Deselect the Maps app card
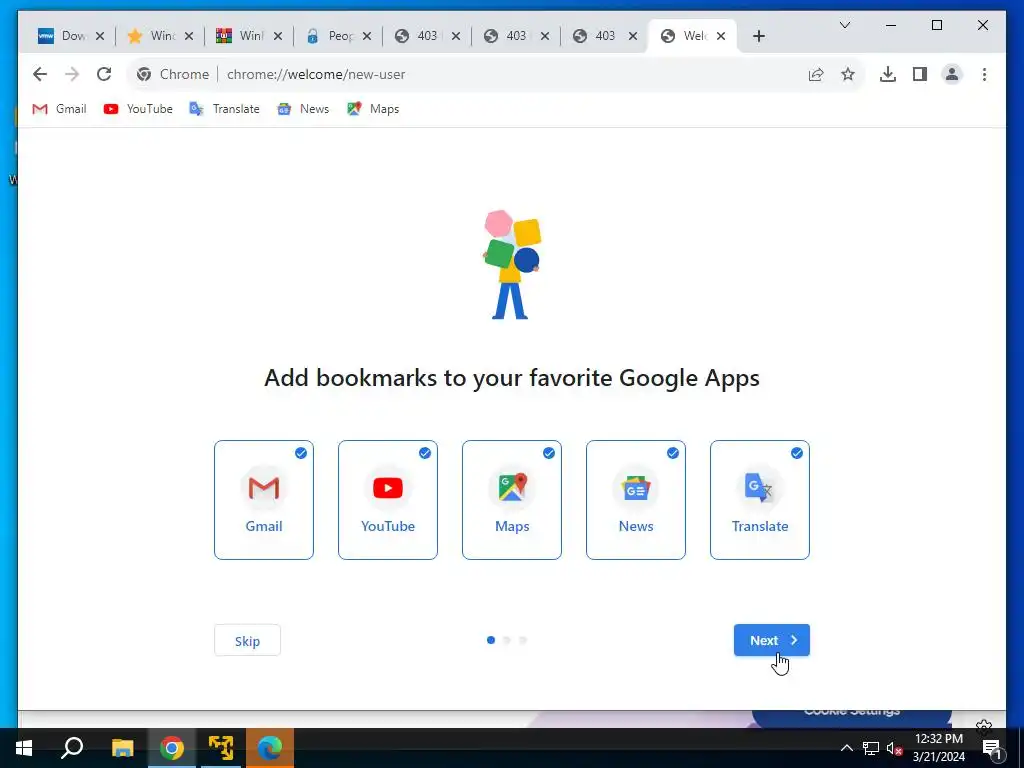The image size is (1024, 768). (512, 500)
